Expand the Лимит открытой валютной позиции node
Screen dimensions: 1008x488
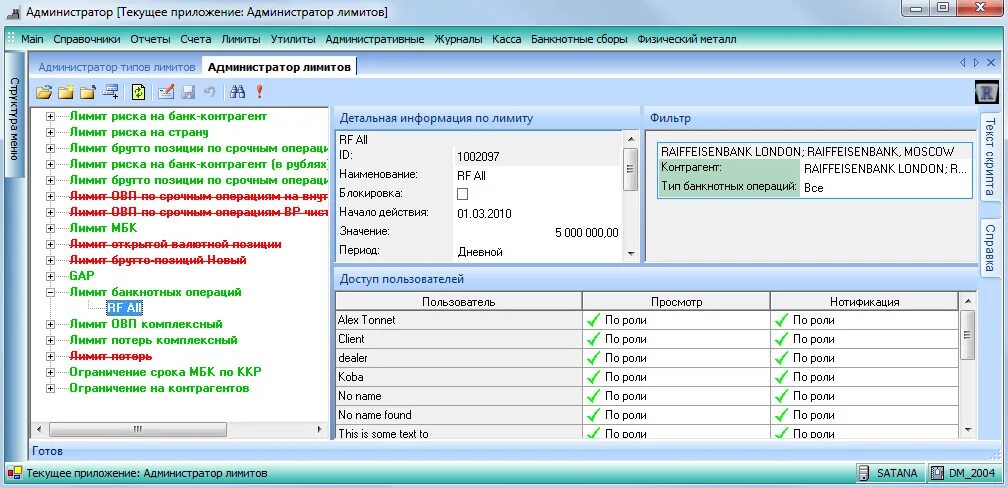coord(50,244)
